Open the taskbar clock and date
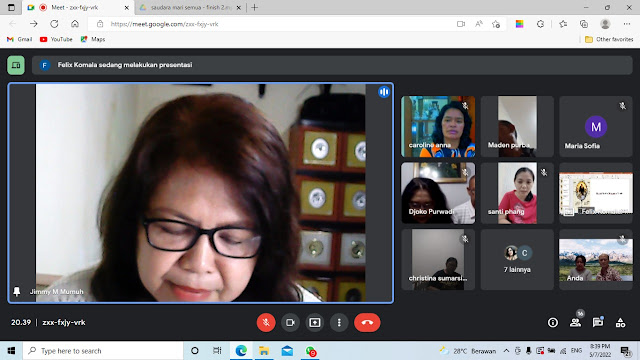The width and height of the screenshot is (640, 360). click(600, 351)
